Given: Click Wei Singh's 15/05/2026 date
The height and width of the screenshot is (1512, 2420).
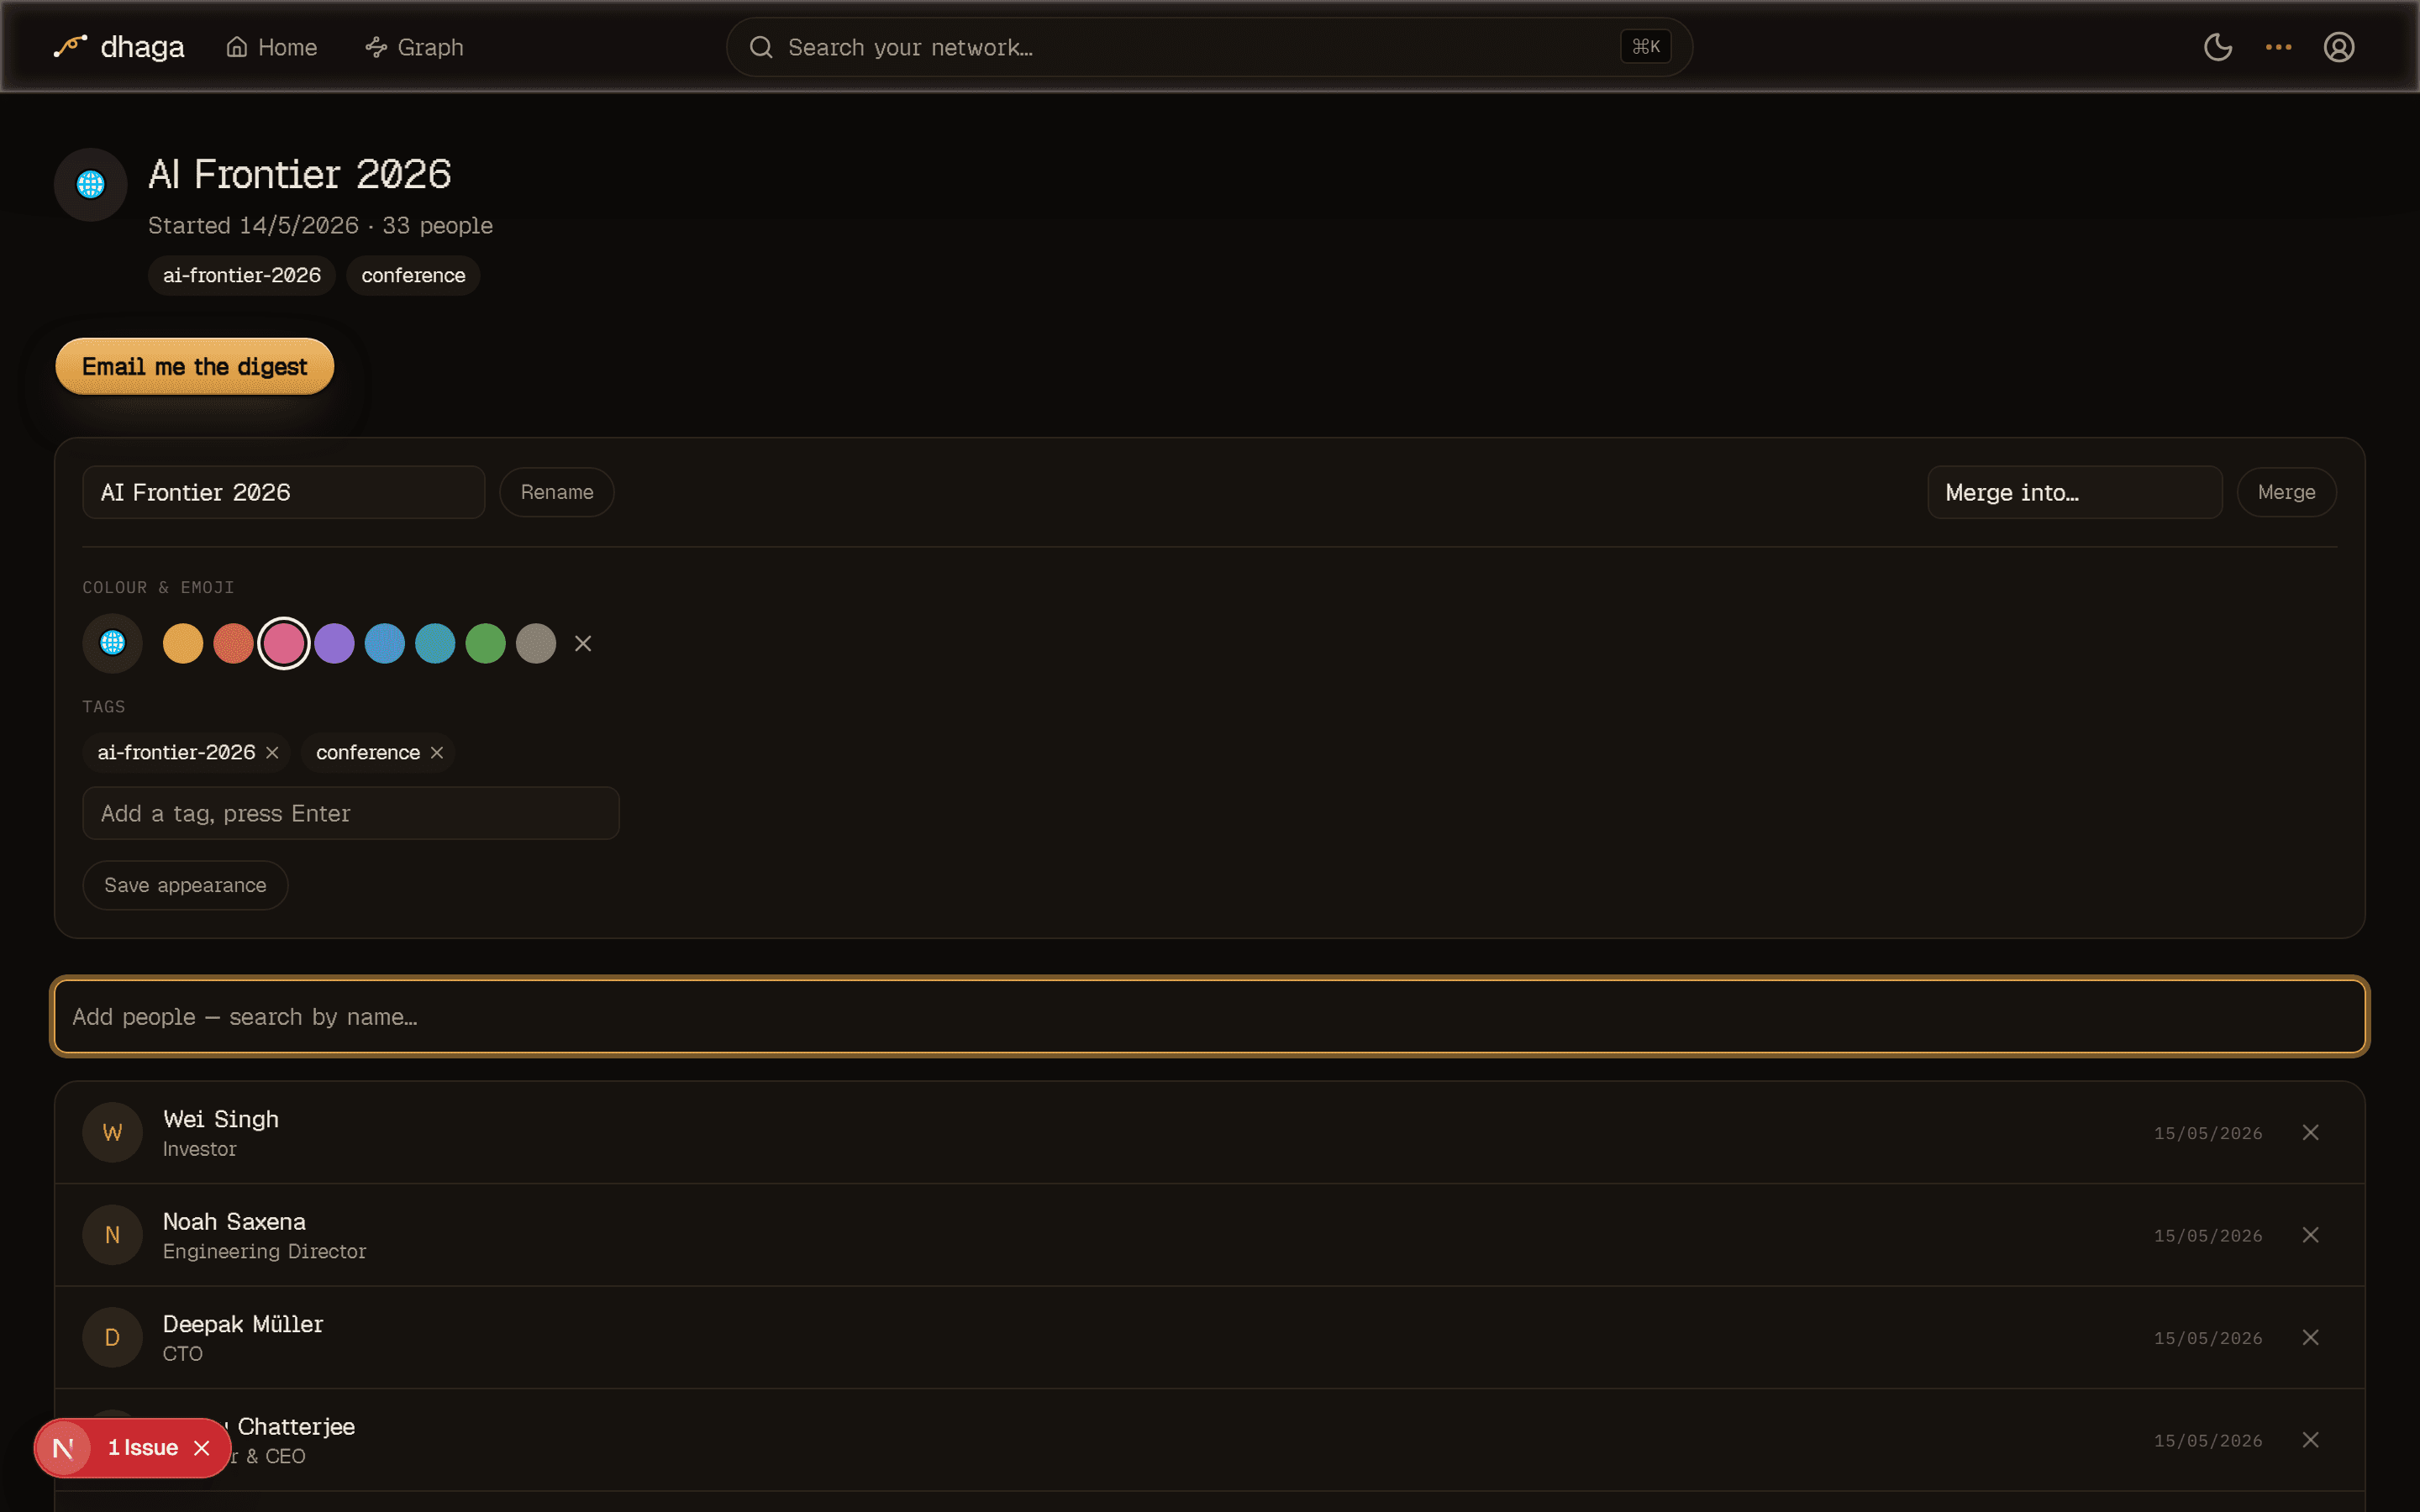Looking at the screenshot, I should click(2207, 1133).
